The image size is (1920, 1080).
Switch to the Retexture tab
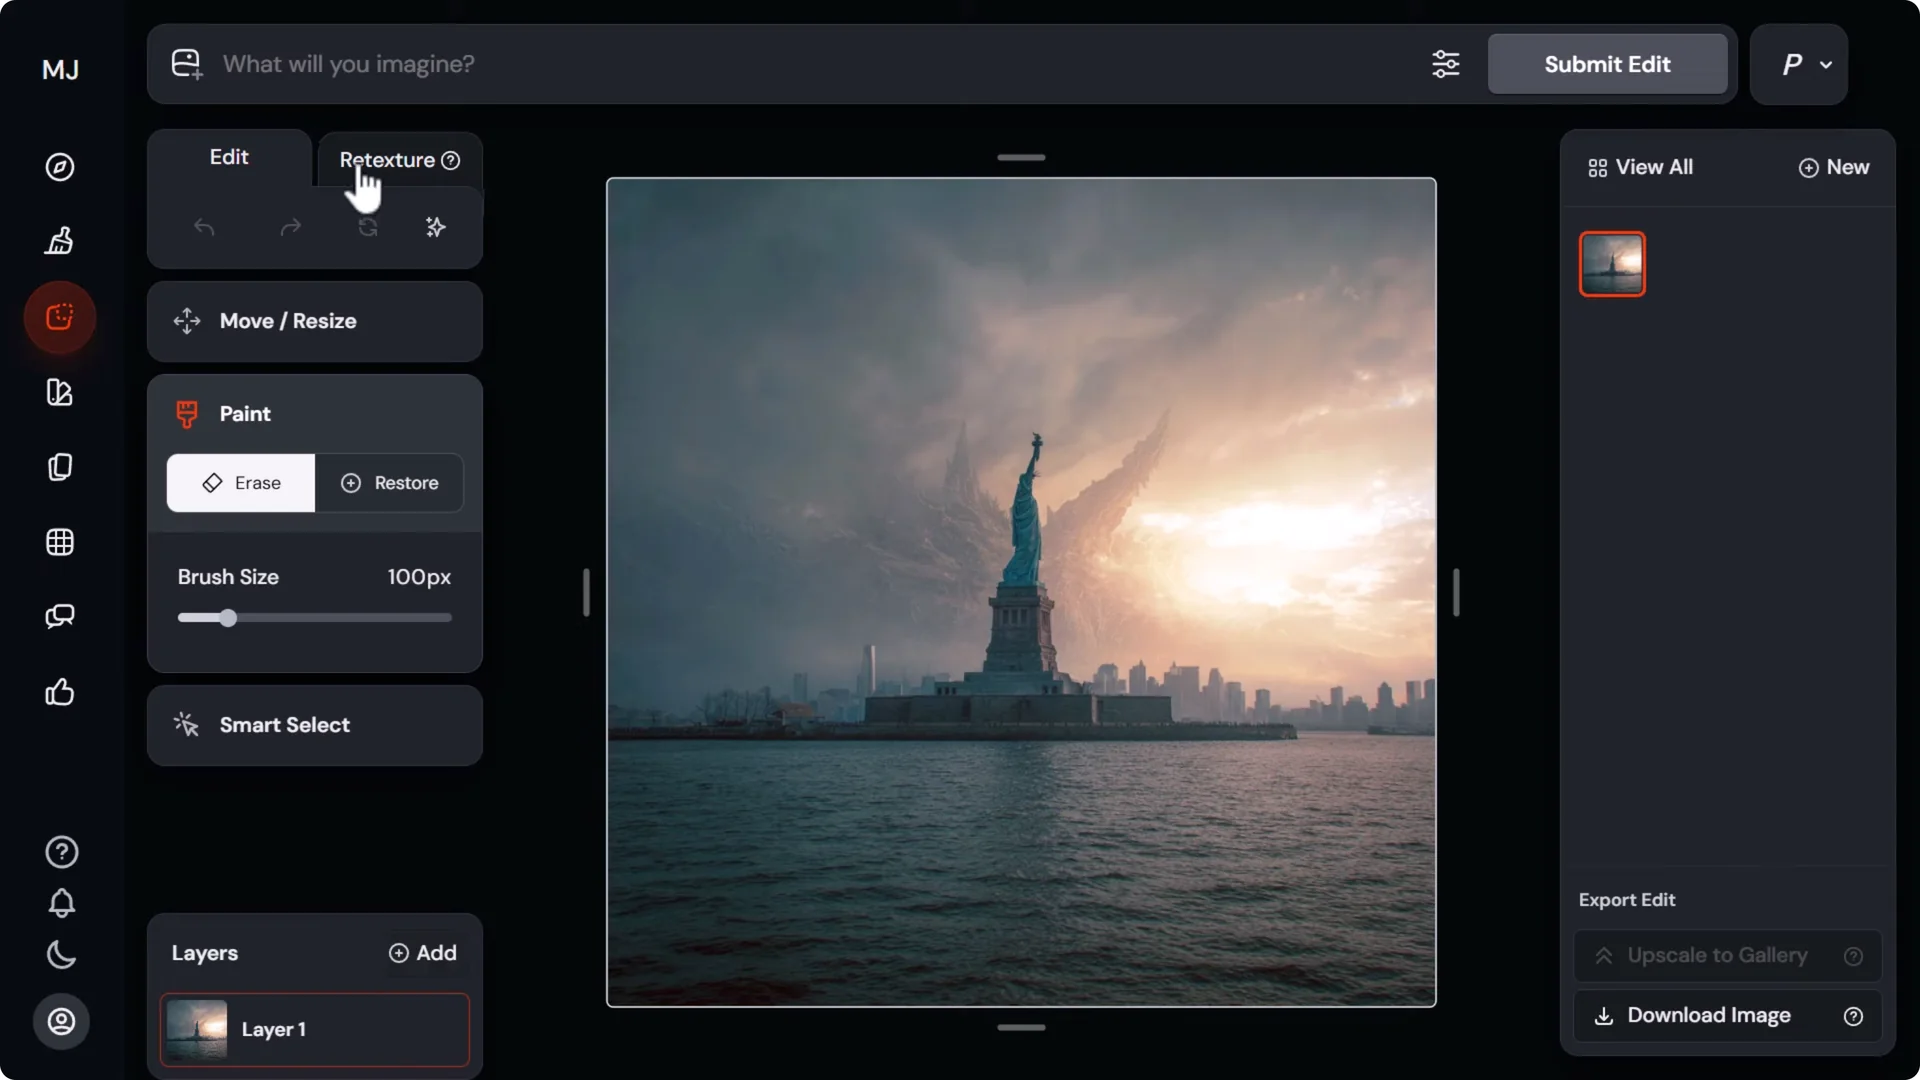387,159
